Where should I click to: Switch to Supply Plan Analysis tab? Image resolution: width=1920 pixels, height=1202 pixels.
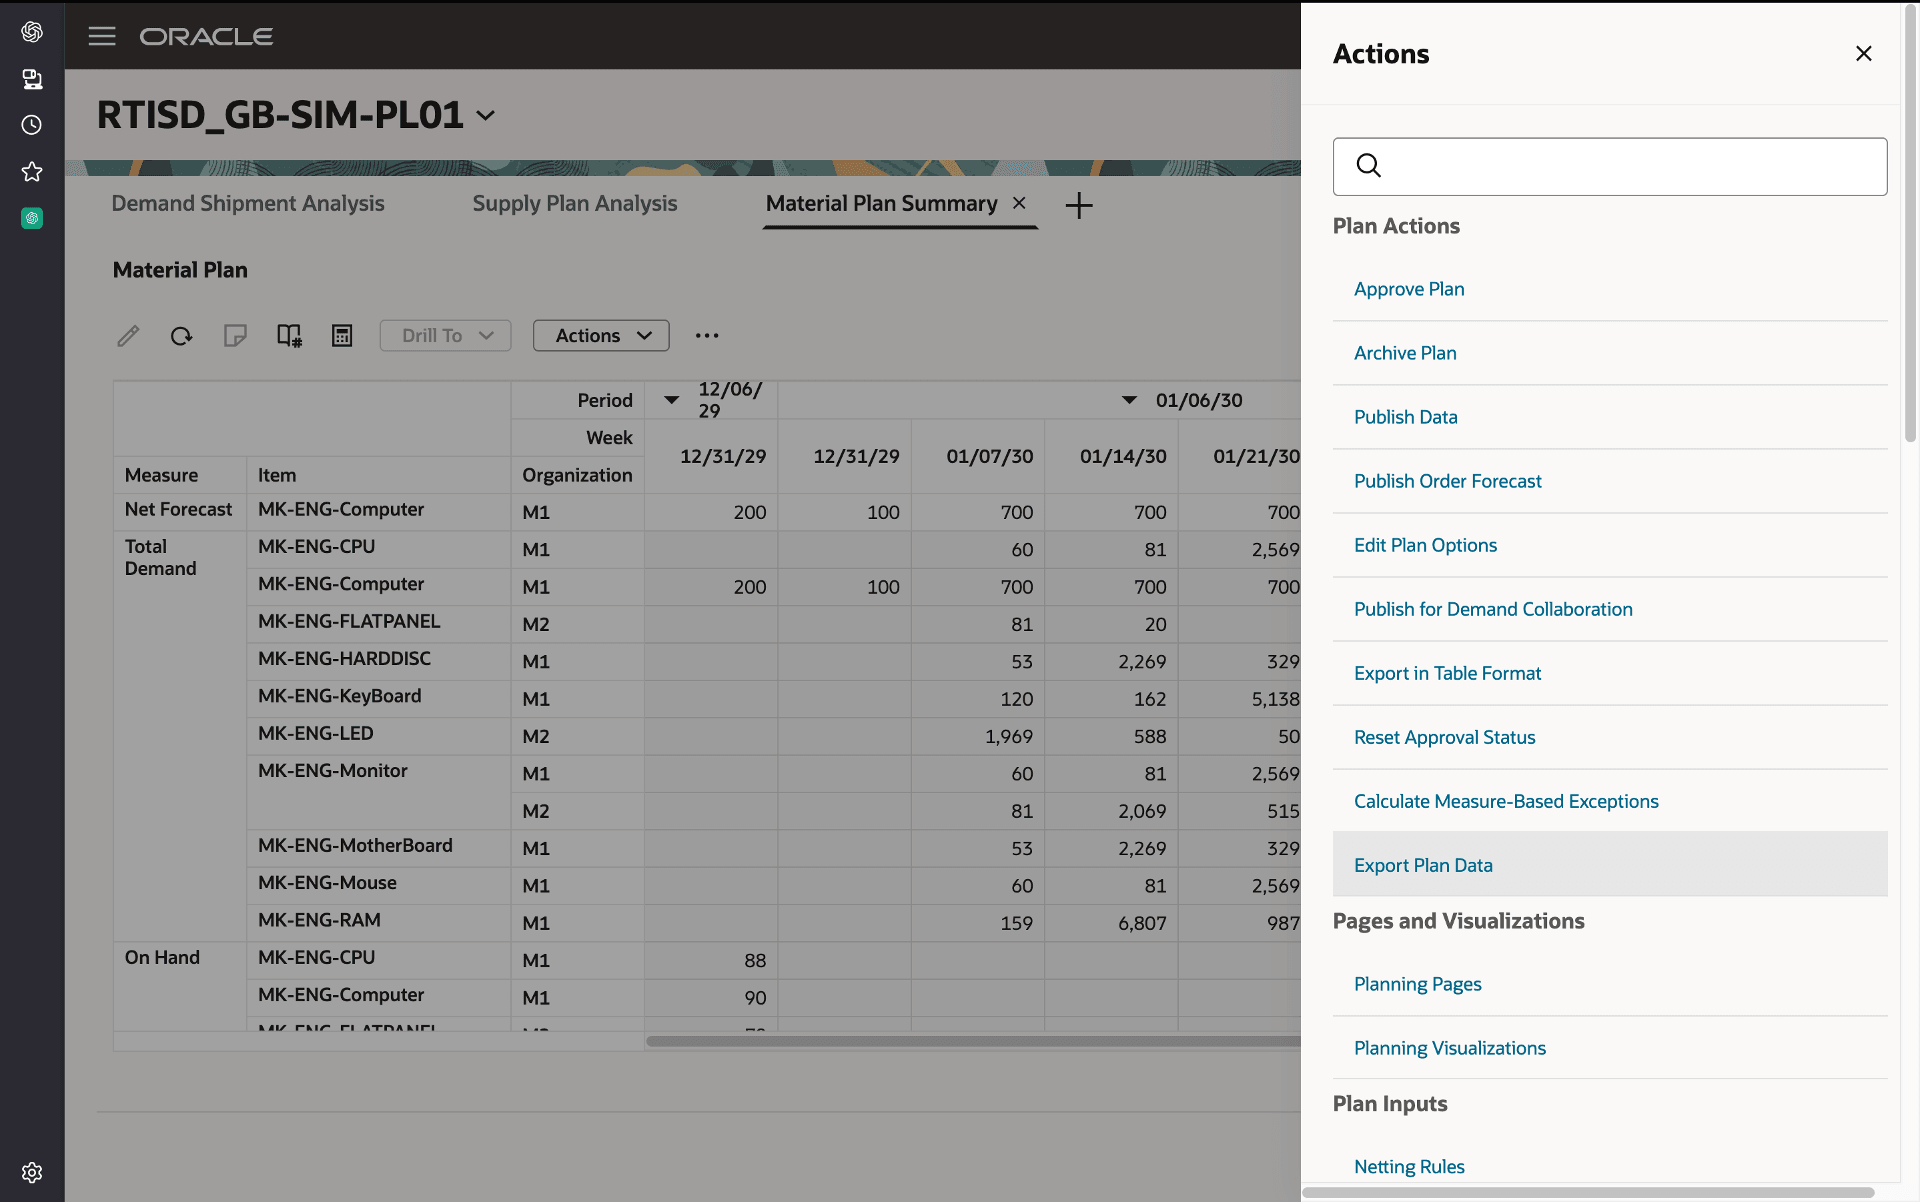(x=574, y=204)
